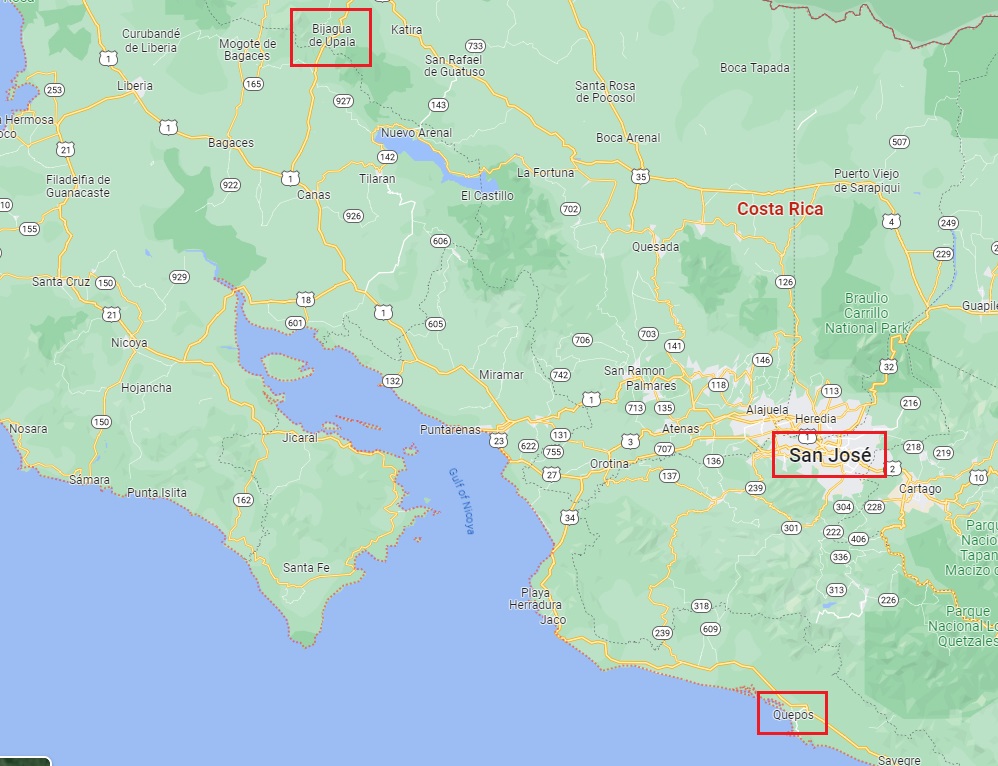Click the Route 922 road marker
Viewport: 998px width, 766px height.
230,185
